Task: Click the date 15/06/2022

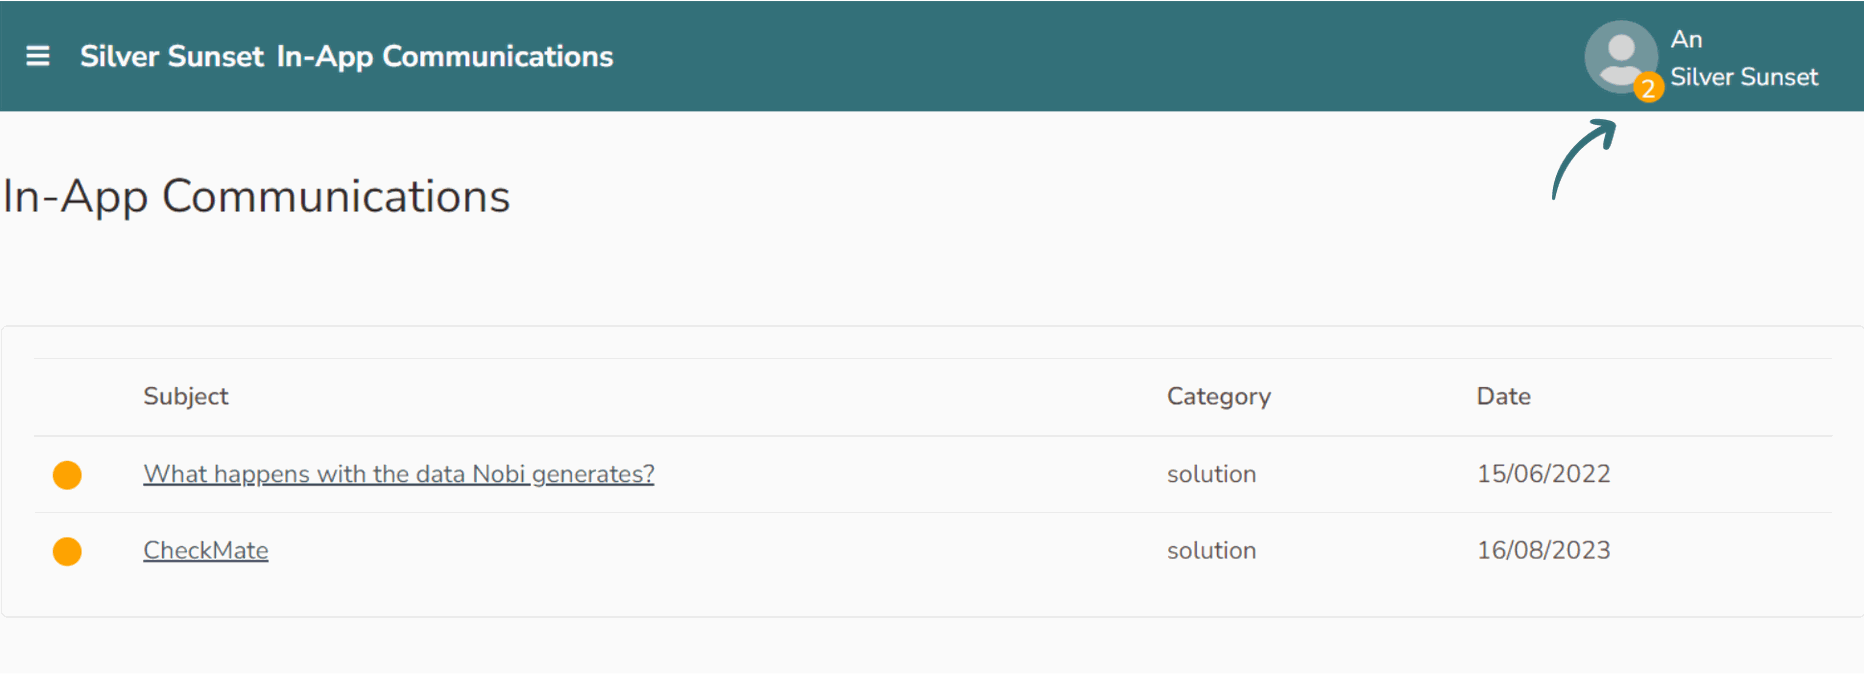Action: click(x=1543, y=474)
